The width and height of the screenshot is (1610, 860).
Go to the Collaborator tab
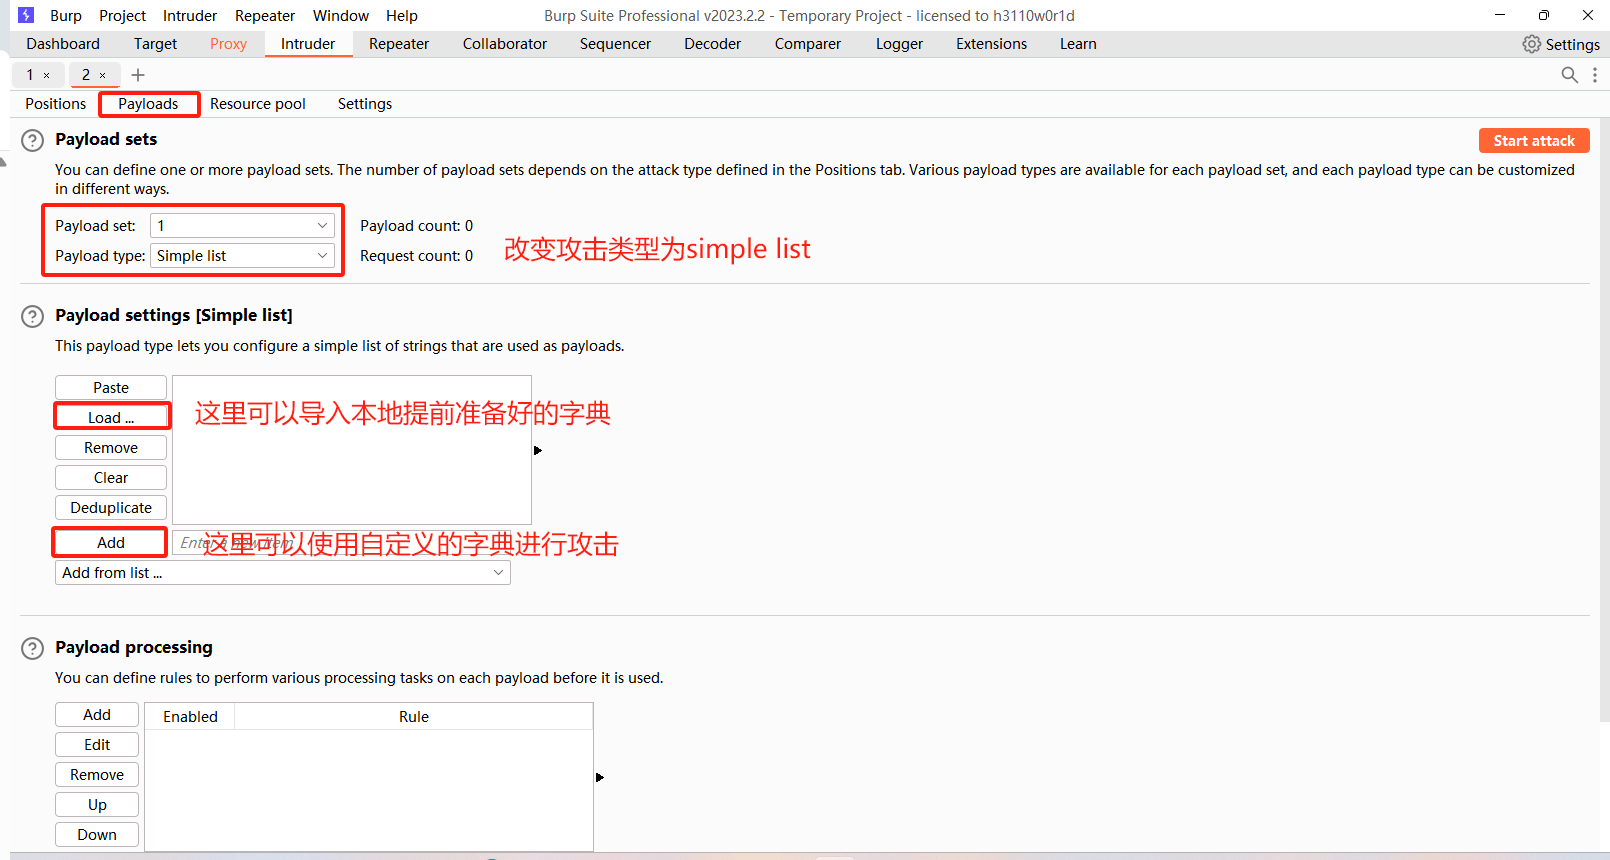505,44
